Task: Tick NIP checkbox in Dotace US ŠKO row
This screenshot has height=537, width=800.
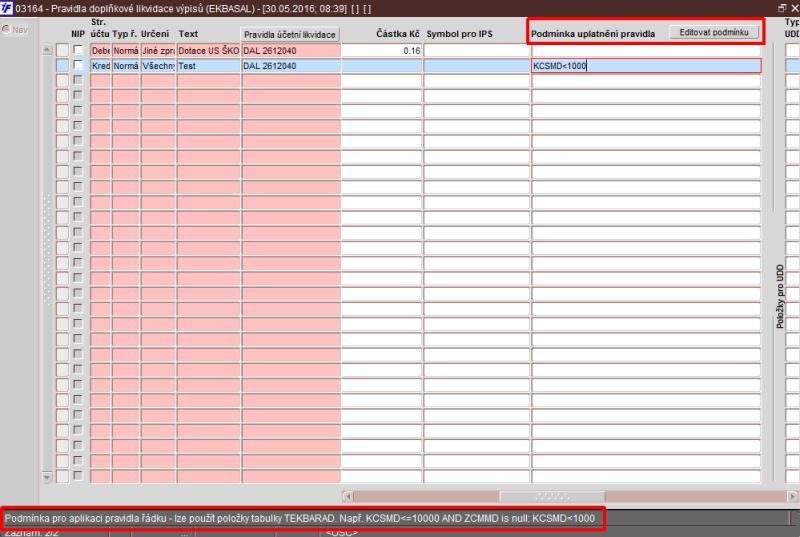Action: tap(78, 50)
